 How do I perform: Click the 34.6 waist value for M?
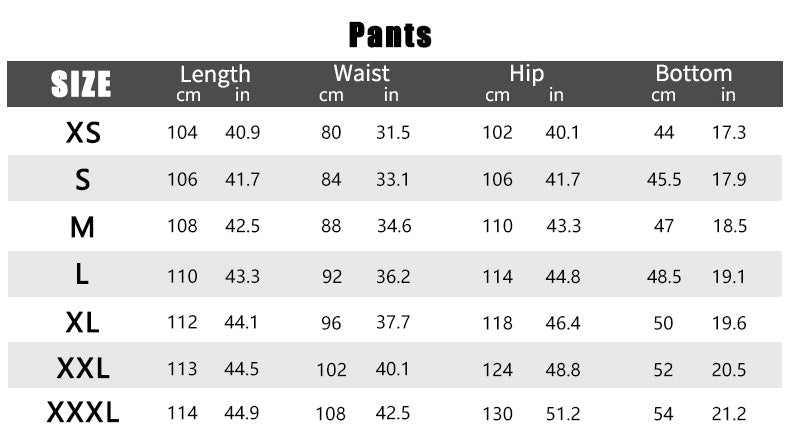[394, 227]
